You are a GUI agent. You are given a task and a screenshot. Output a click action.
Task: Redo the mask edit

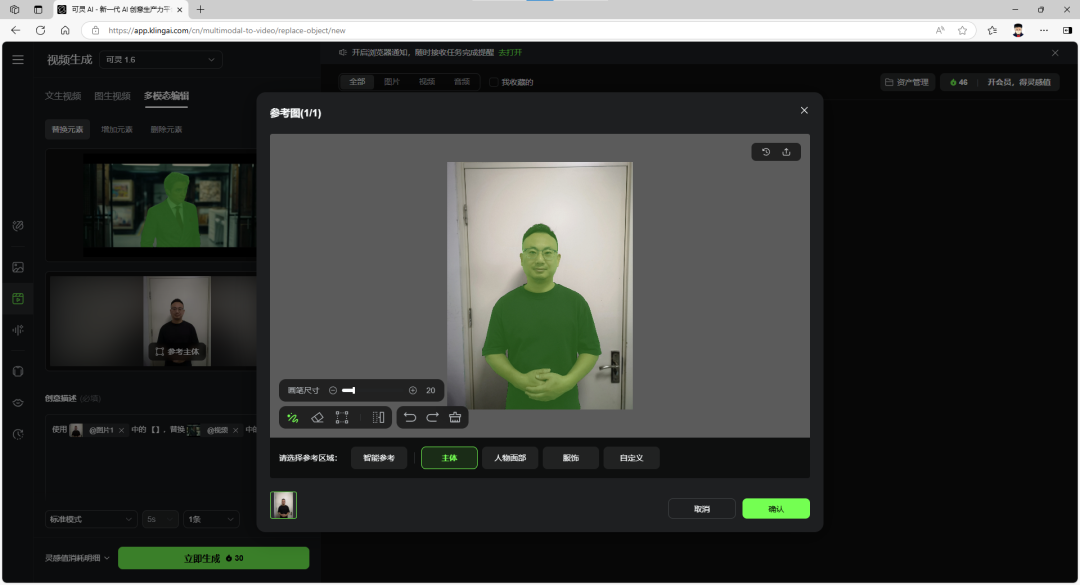[433, 418]
